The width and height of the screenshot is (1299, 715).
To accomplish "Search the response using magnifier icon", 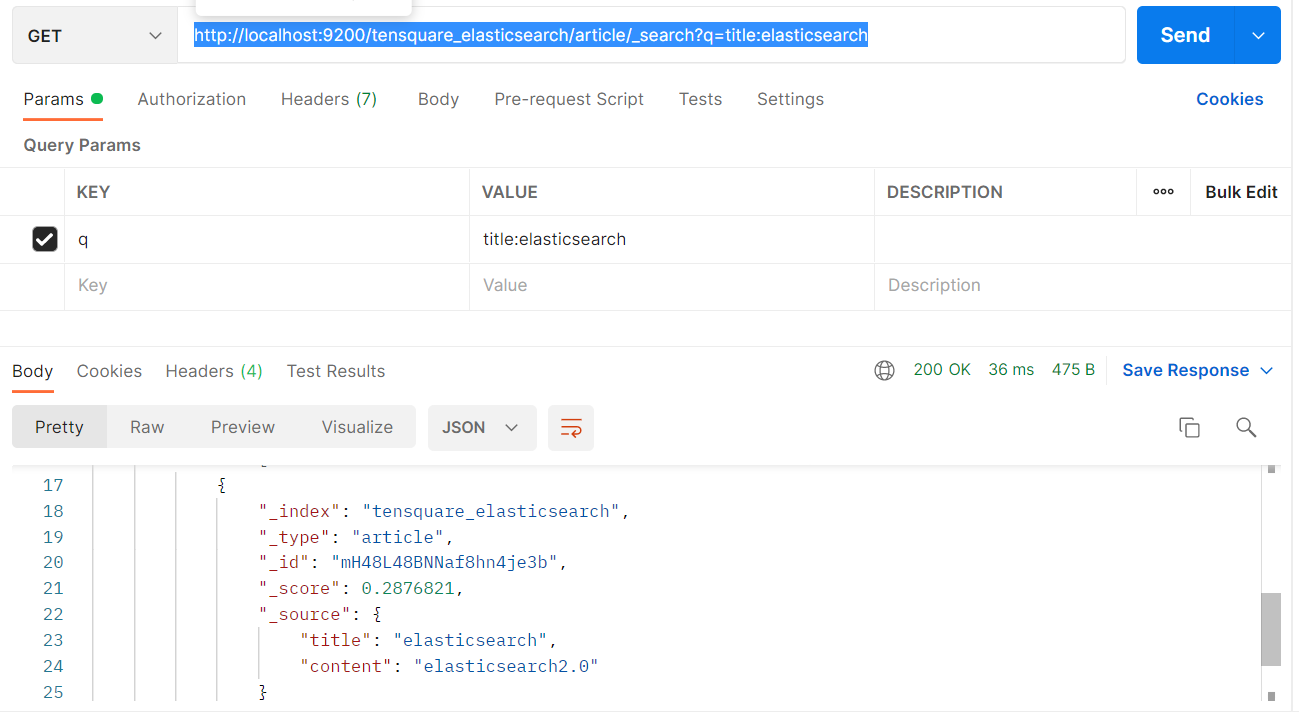I will (1245, 428).
